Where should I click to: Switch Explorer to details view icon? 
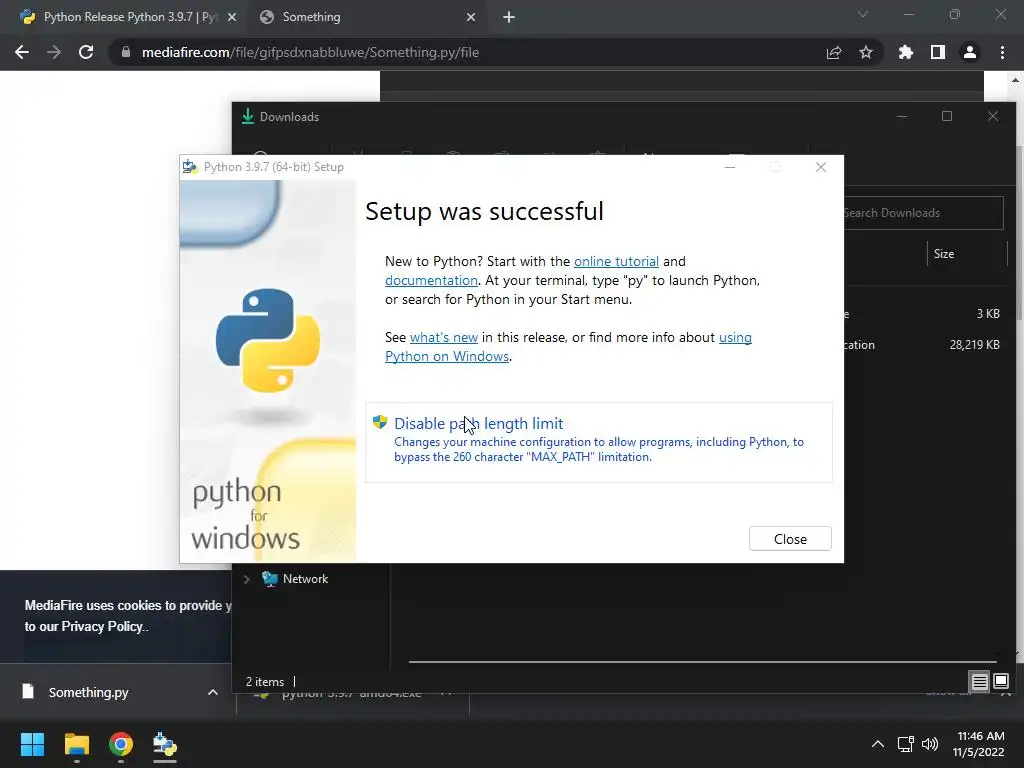click(x=980, y=682)
